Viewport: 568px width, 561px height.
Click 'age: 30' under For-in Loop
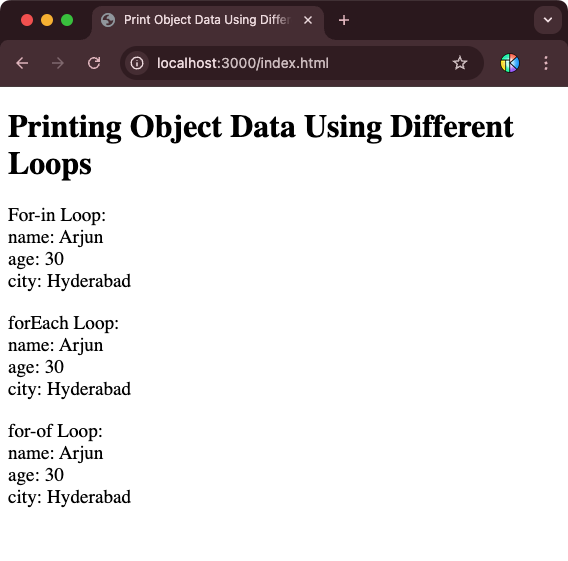36,259
